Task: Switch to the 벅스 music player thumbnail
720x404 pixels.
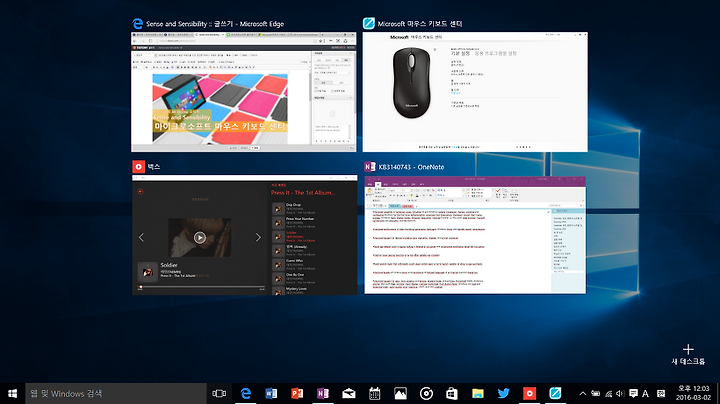Action: click(244, 235)
